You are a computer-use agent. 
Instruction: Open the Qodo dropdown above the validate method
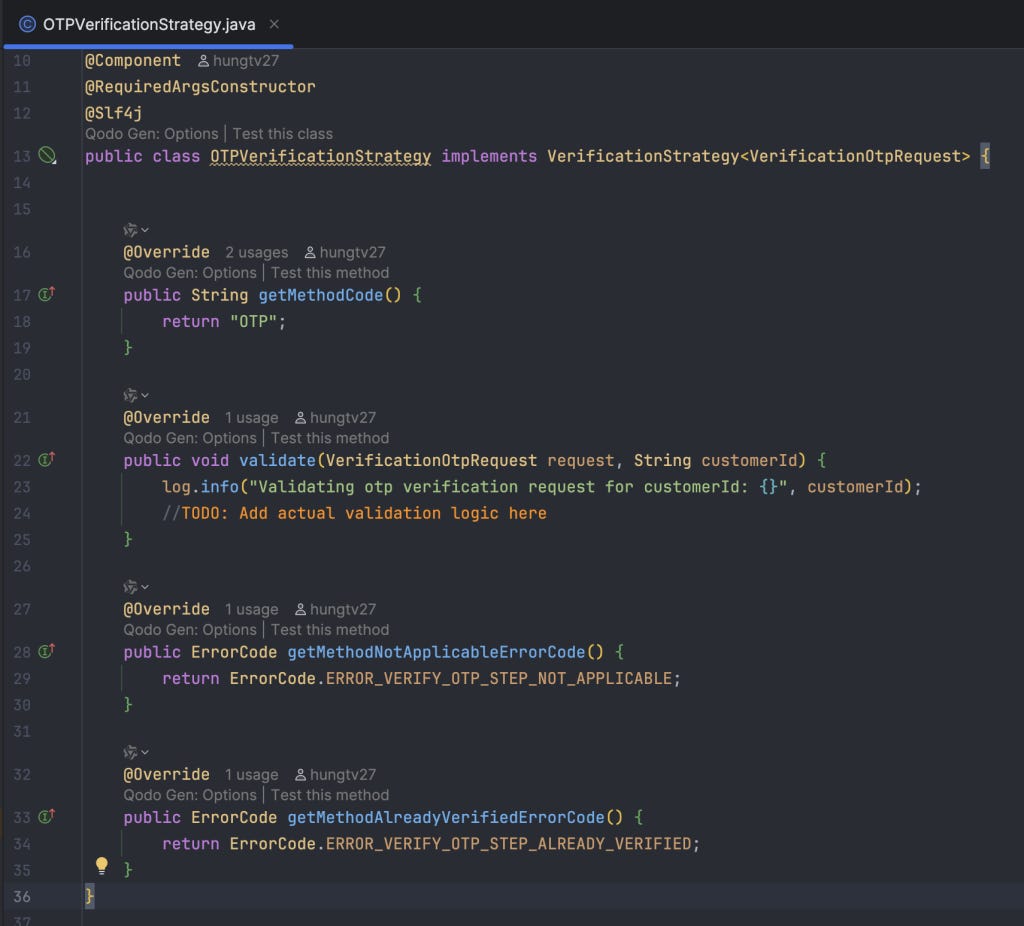(136, 395)
